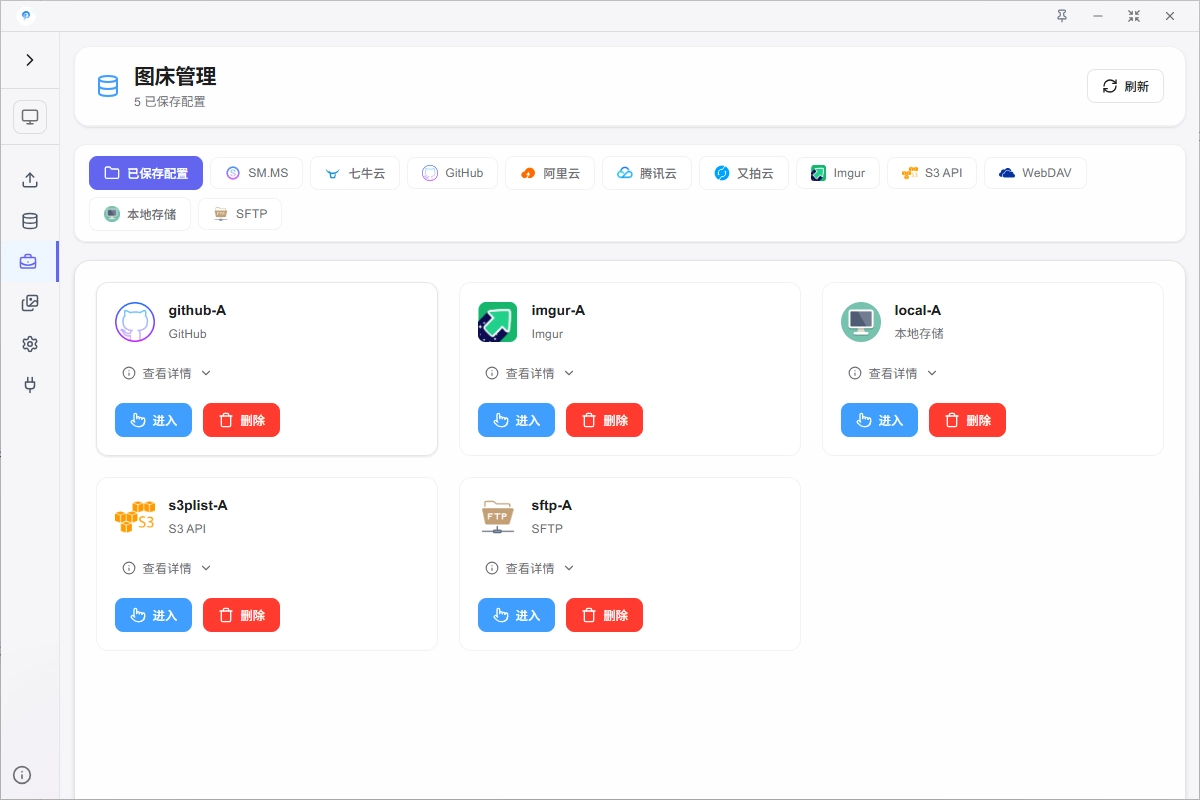Expand 查看详情 on the sftp-A card

[529, 567]
